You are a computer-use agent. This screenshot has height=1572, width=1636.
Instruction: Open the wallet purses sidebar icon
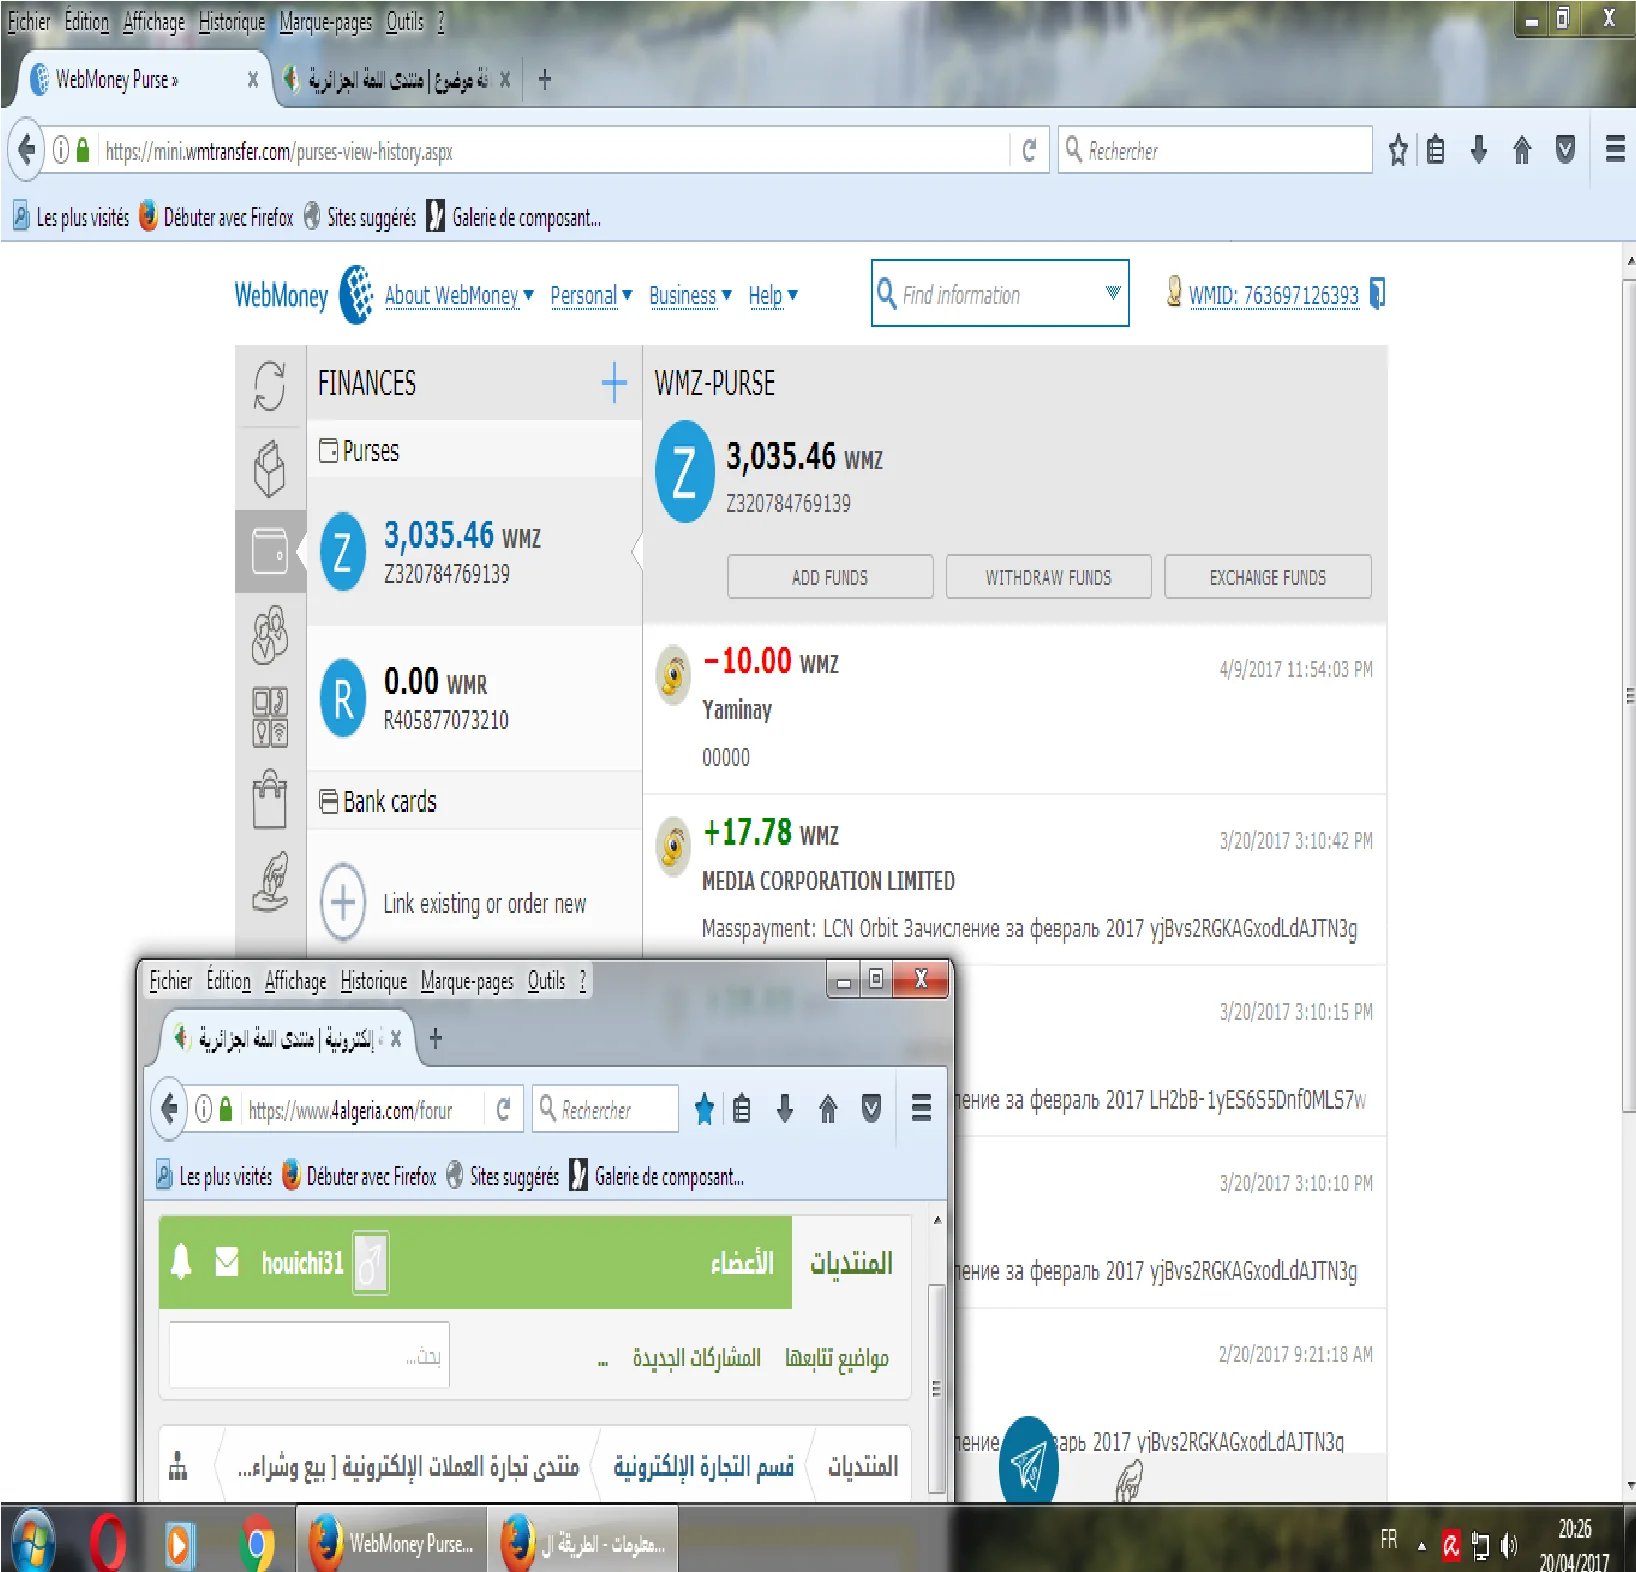coord(269,551)
